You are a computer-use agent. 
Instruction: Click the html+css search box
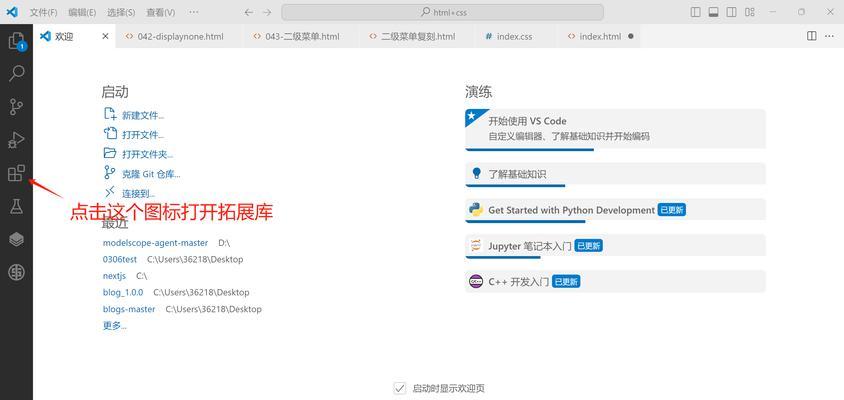[x=442, y=12]
